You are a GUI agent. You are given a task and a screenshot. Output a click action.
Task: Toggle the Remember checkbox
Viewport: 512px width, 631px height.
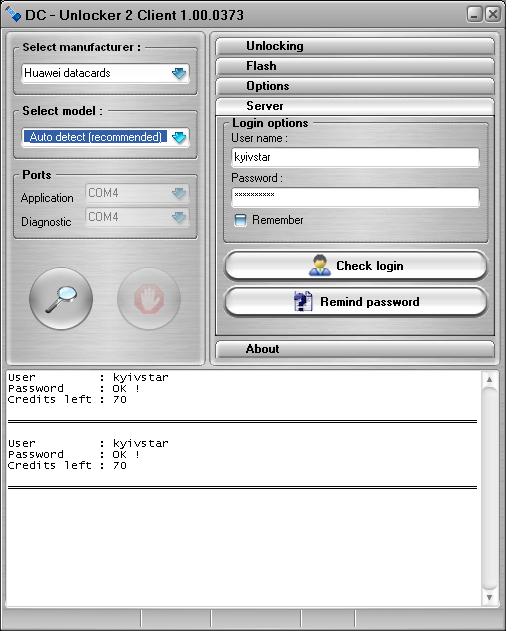click(240, 220)
